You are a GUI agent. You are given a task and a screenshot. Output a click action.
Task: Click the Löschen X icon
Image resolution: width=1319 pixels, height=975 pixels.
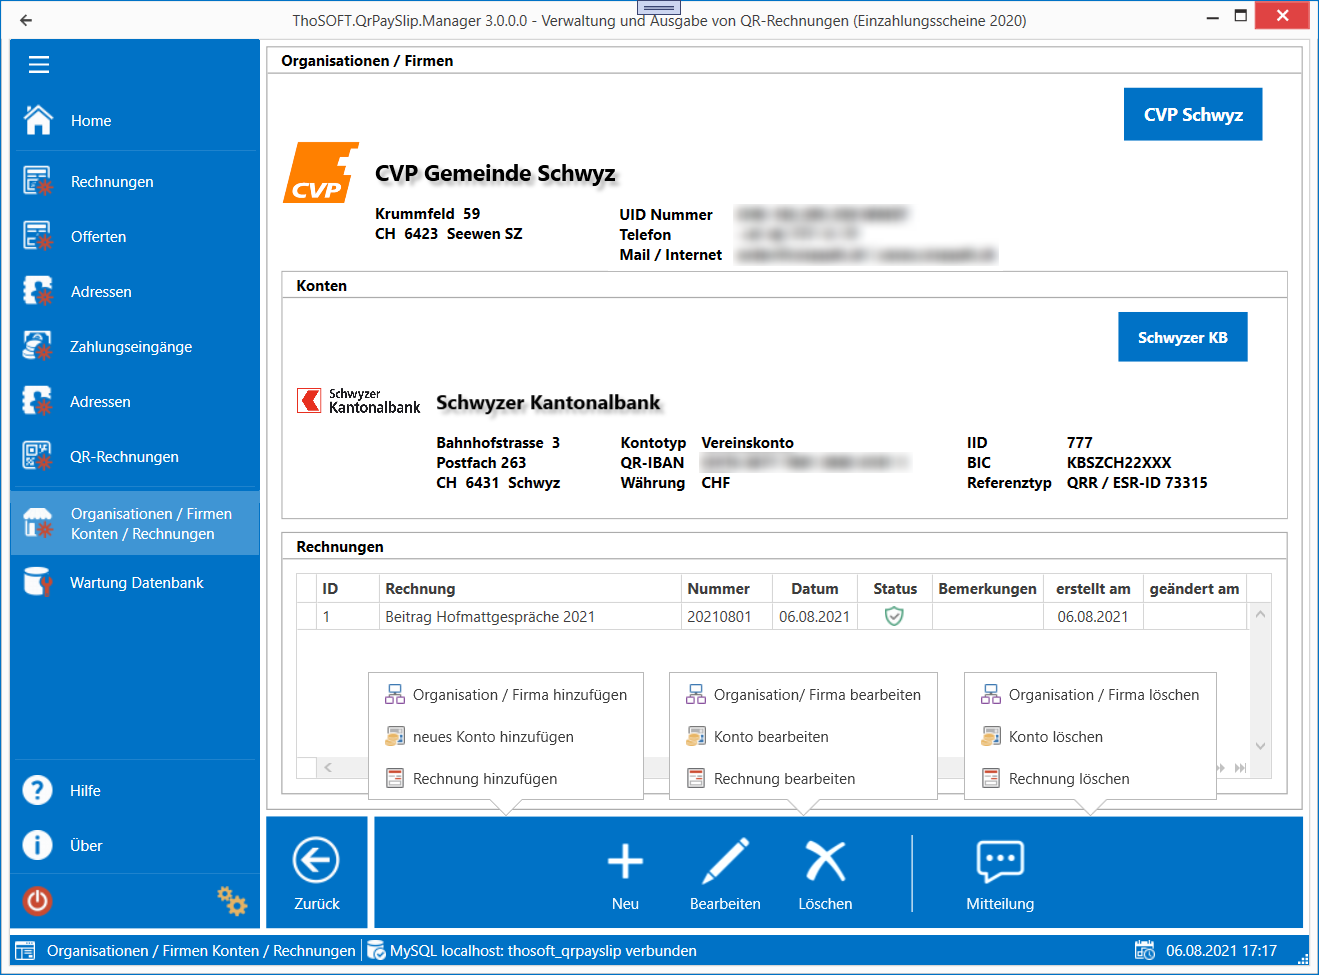(826, 861)
